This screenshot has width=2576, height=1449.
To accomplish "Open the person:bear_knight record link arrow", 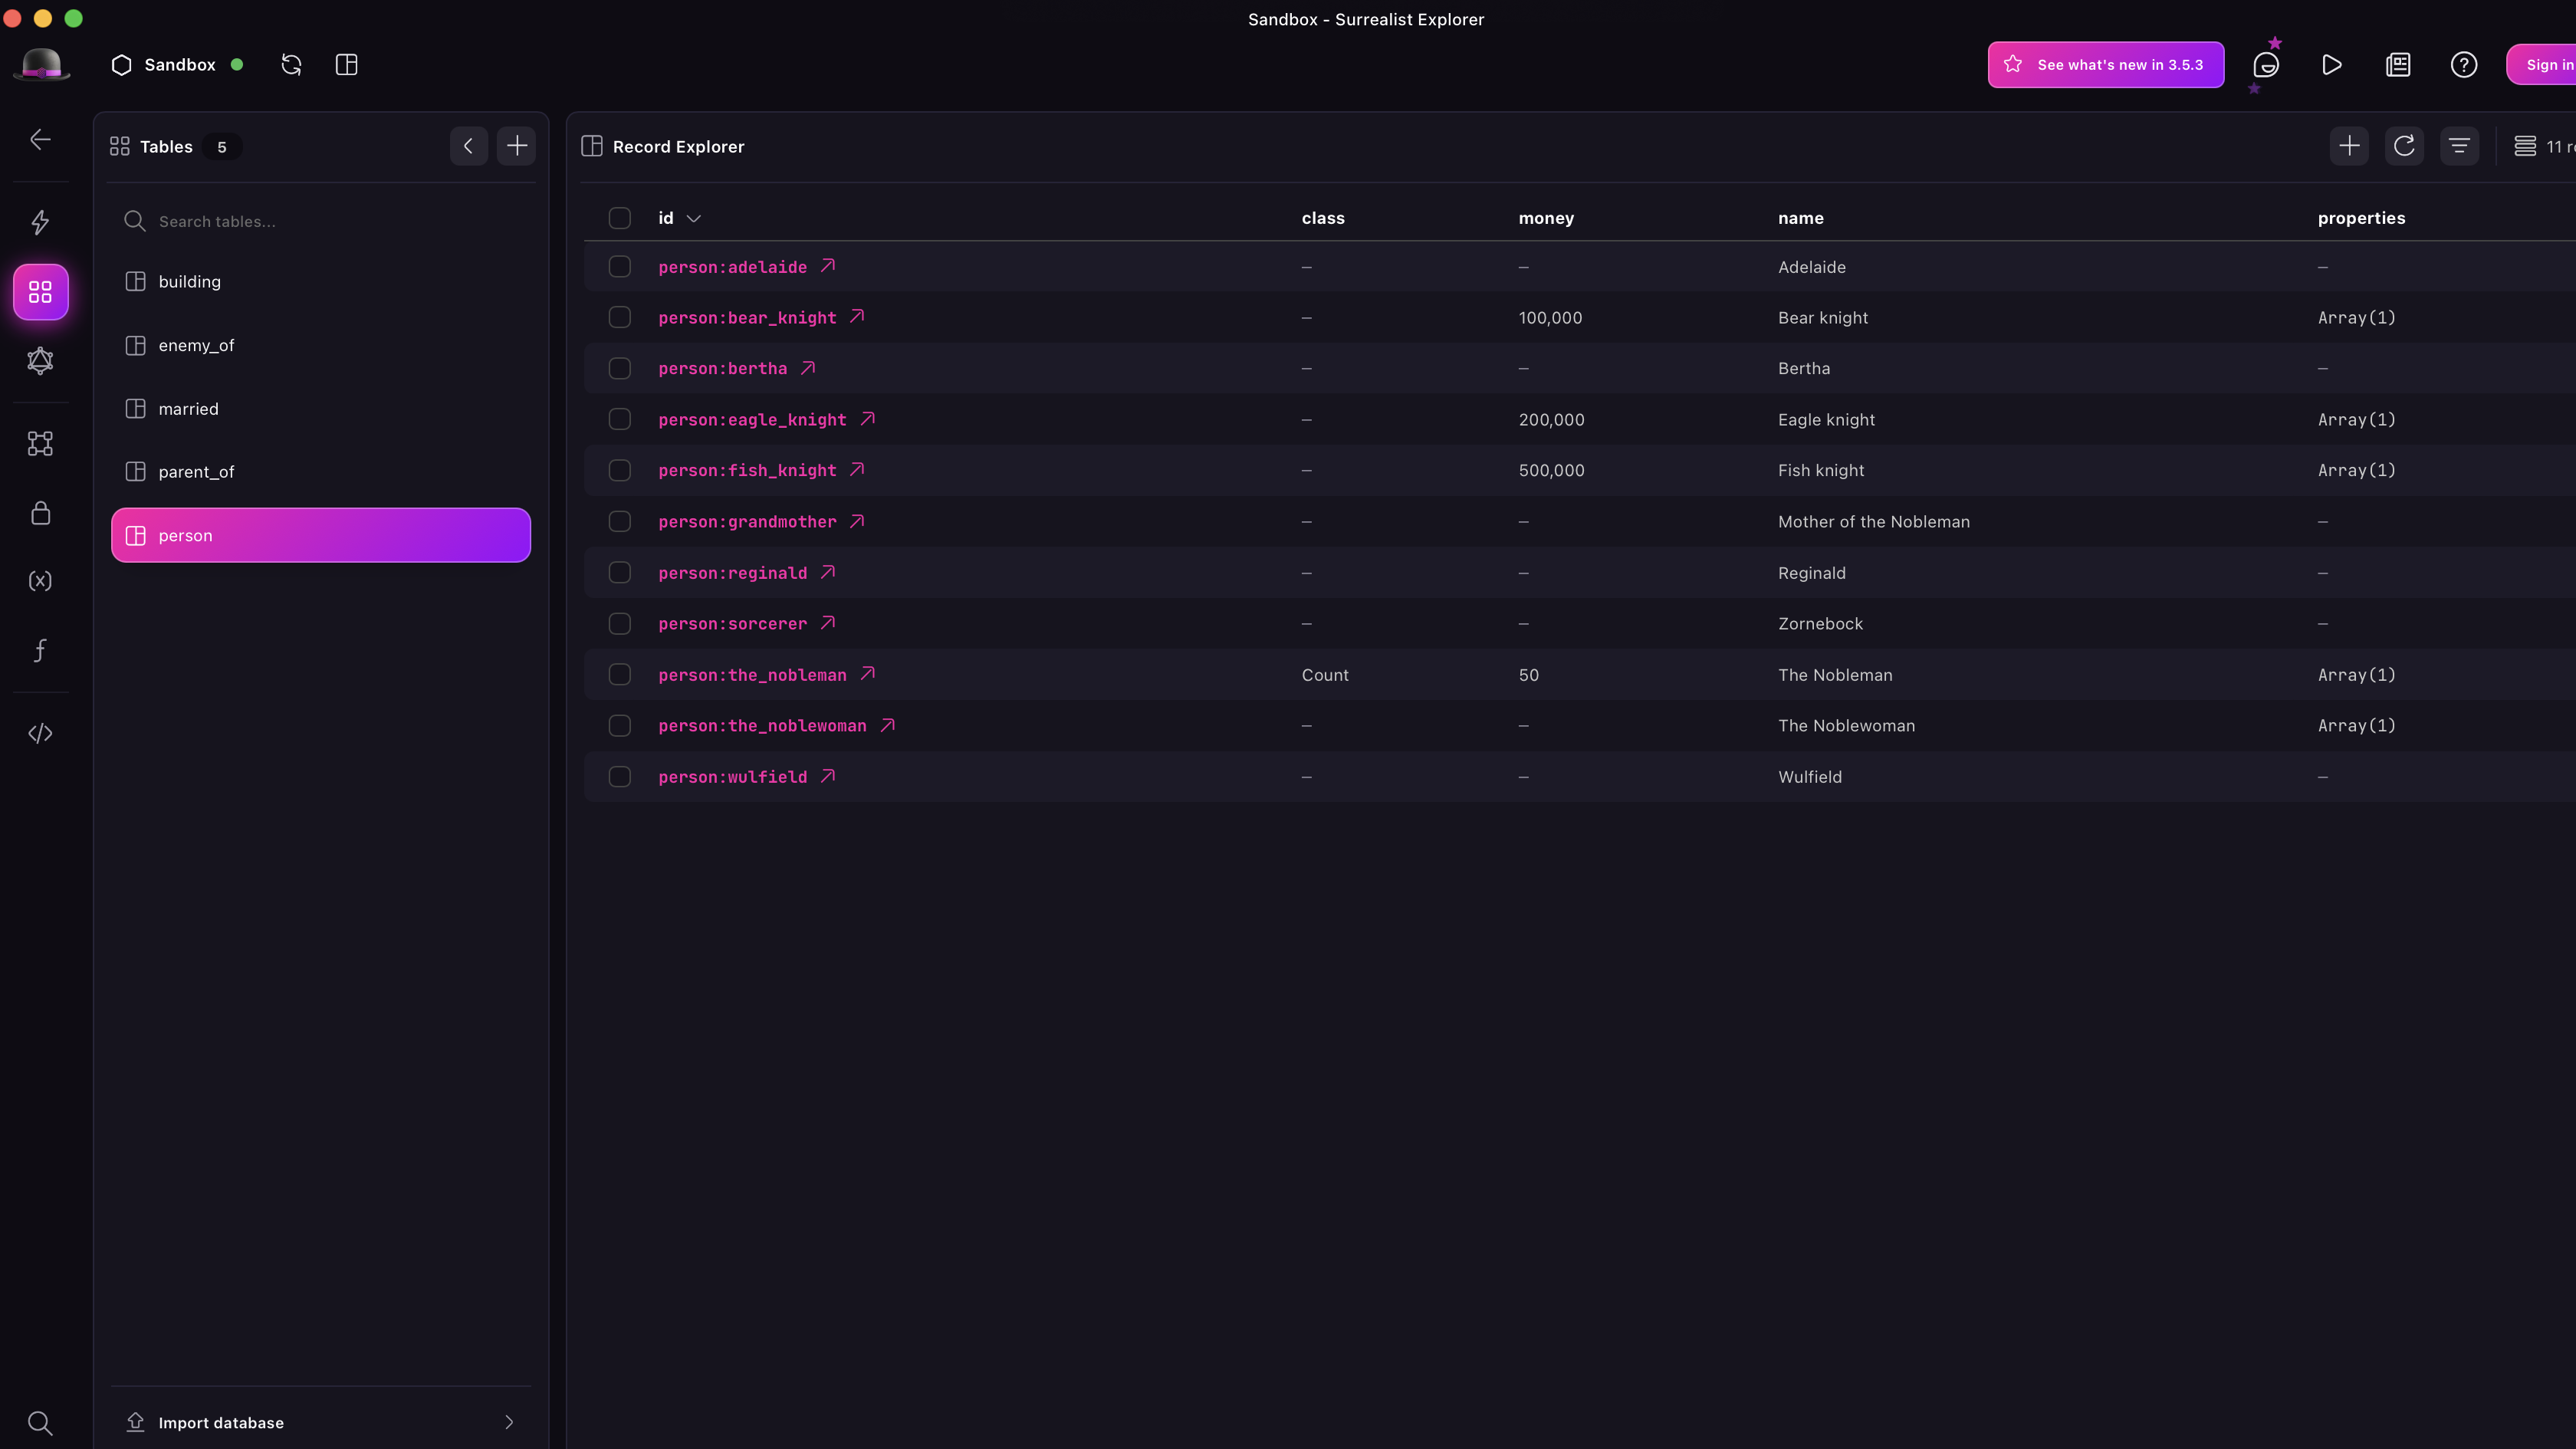I will (857, 317).
